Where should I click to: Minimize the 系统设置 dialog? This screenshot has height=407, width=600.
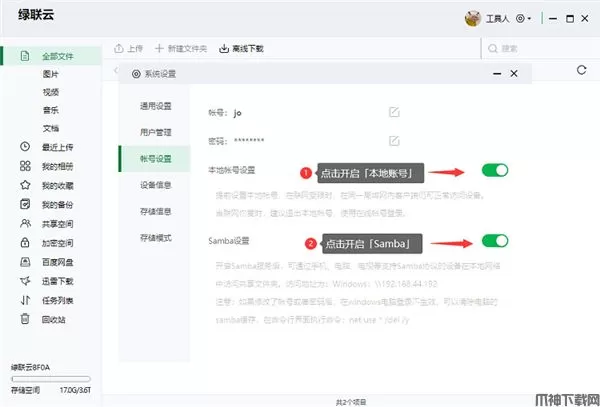coord(497,73)
